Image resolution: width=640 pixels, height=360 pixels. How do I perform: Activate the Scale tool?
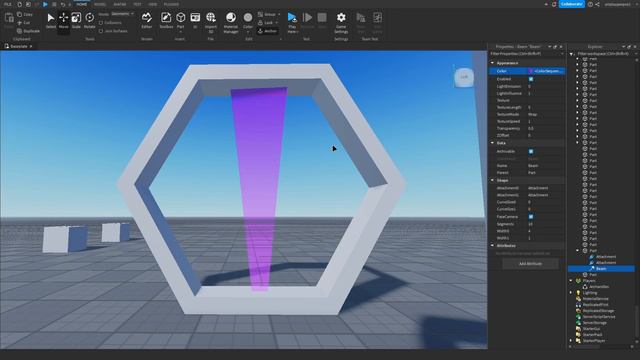[76, 20]
